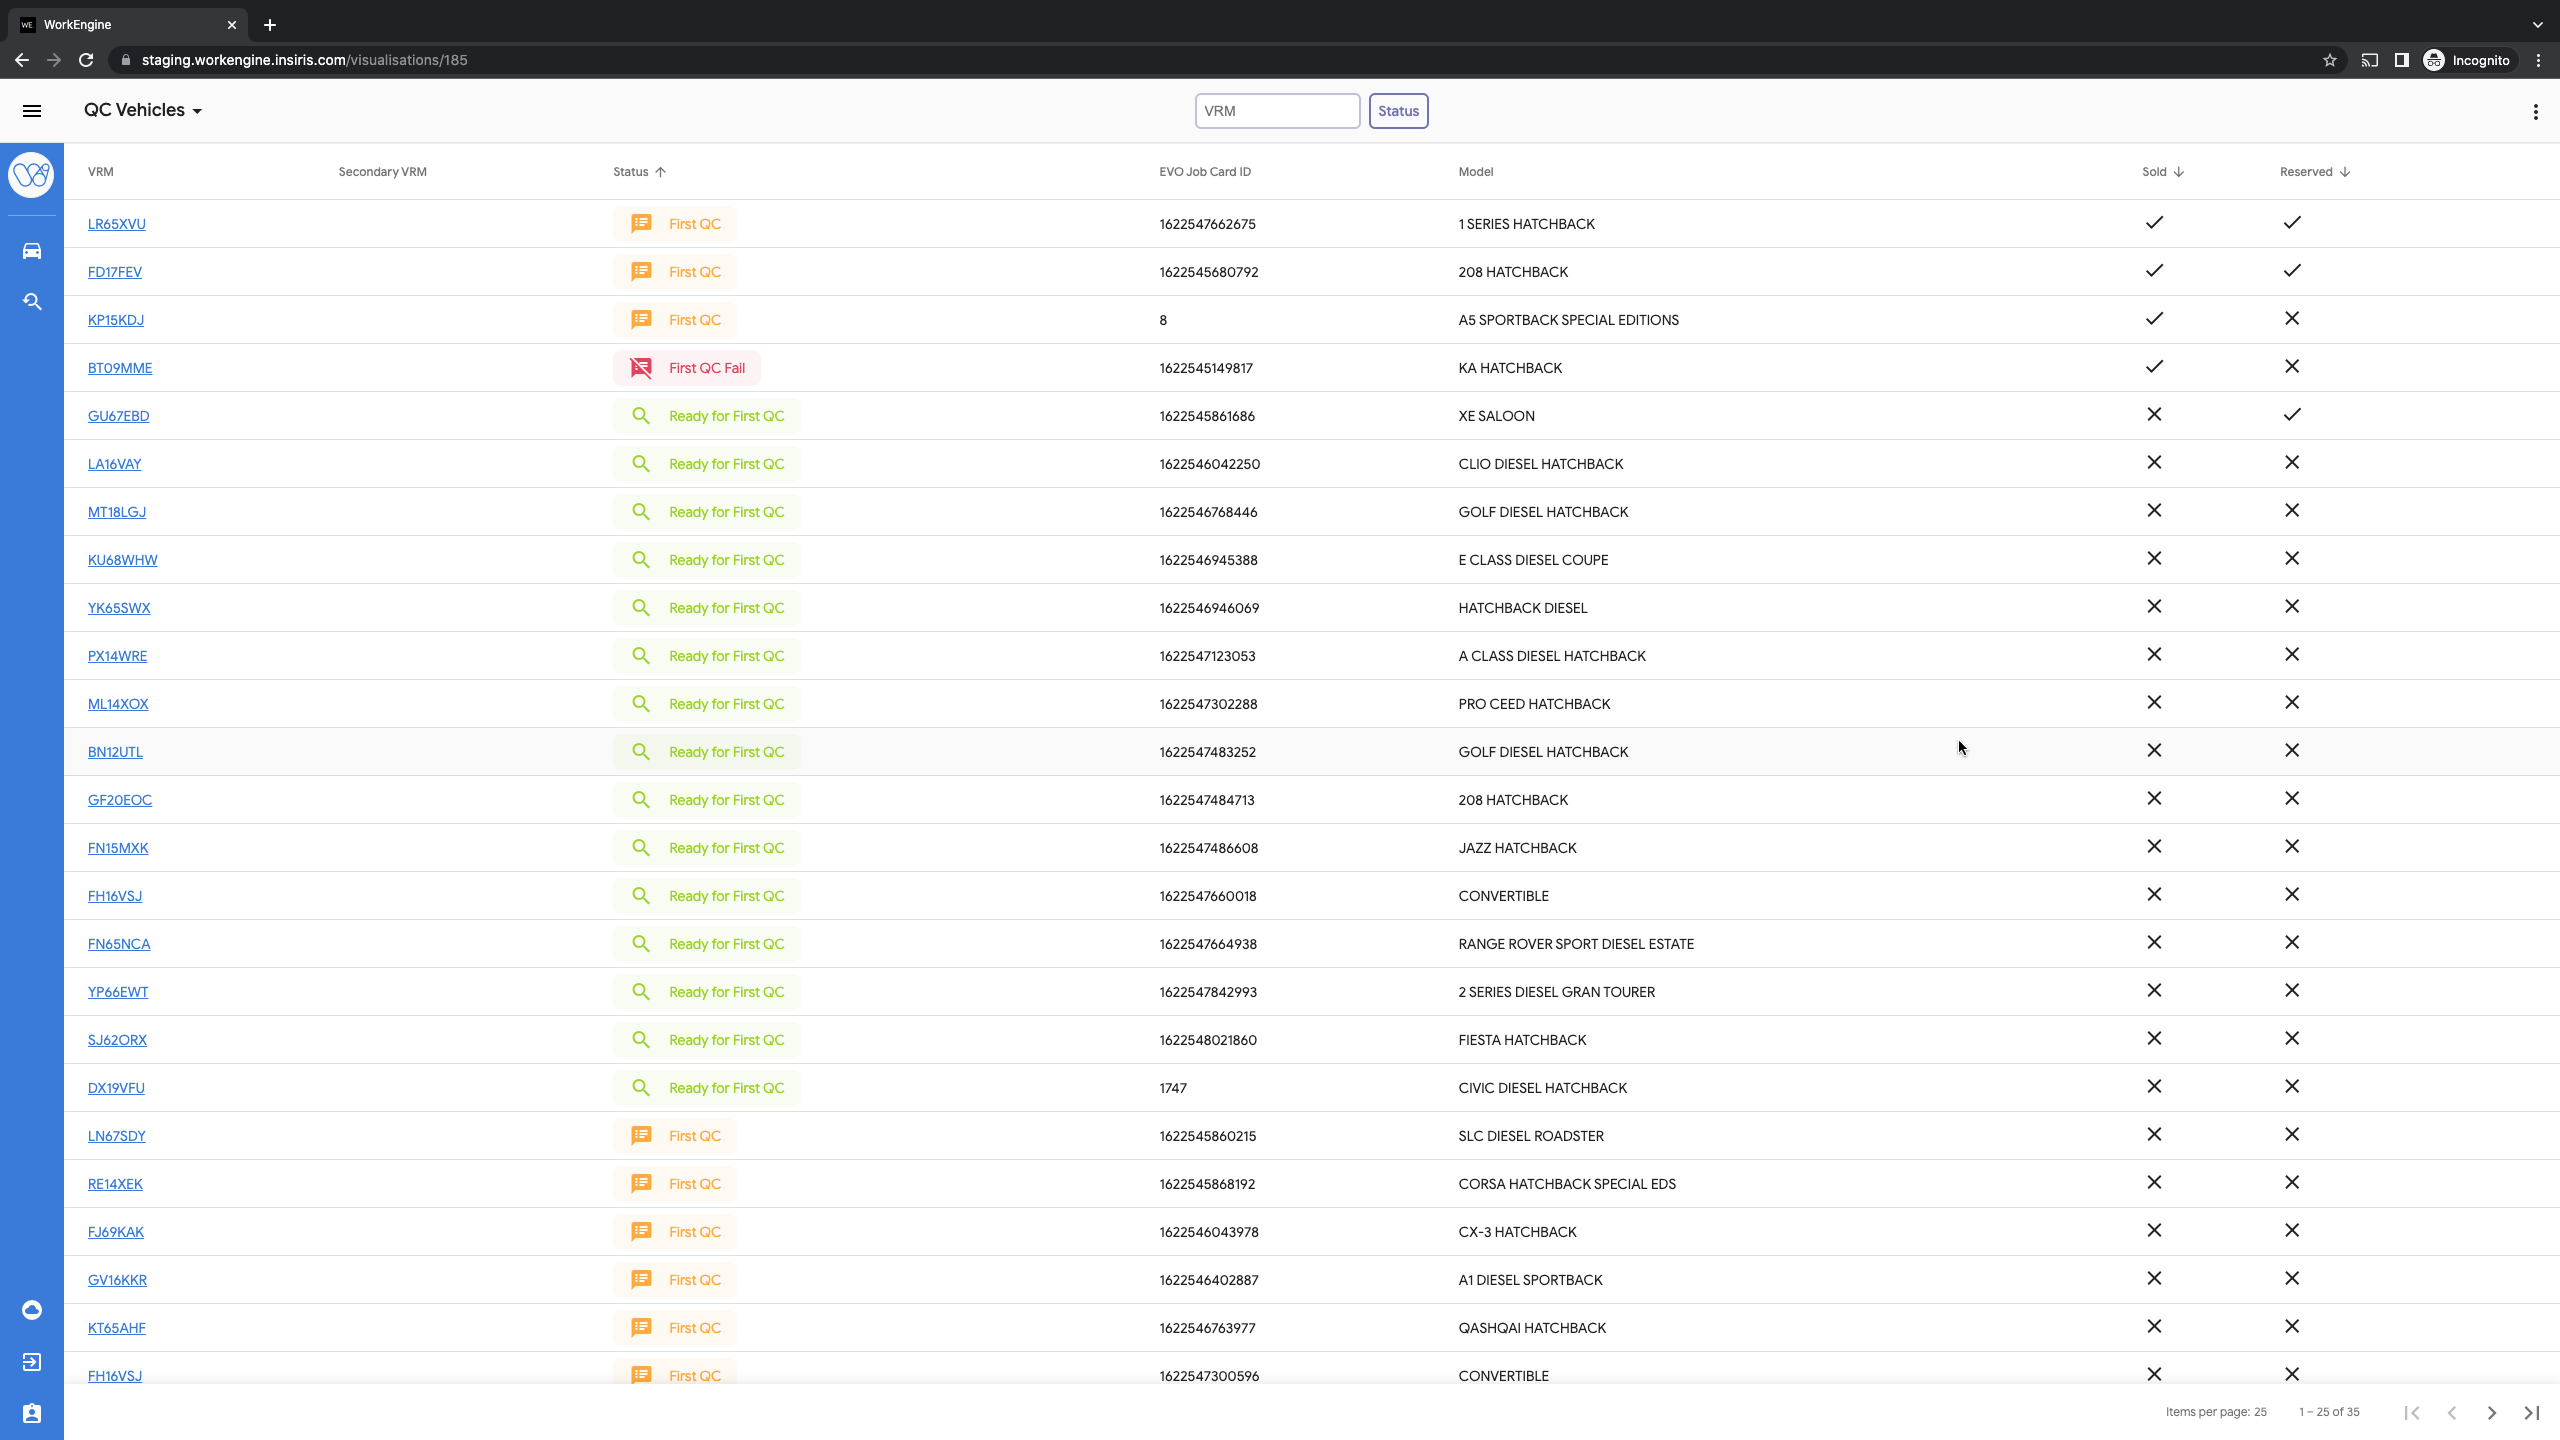The image size is (2560, 1440).
Task: Click the logout icon in sidebar
Action: [x=32, y=1362]
